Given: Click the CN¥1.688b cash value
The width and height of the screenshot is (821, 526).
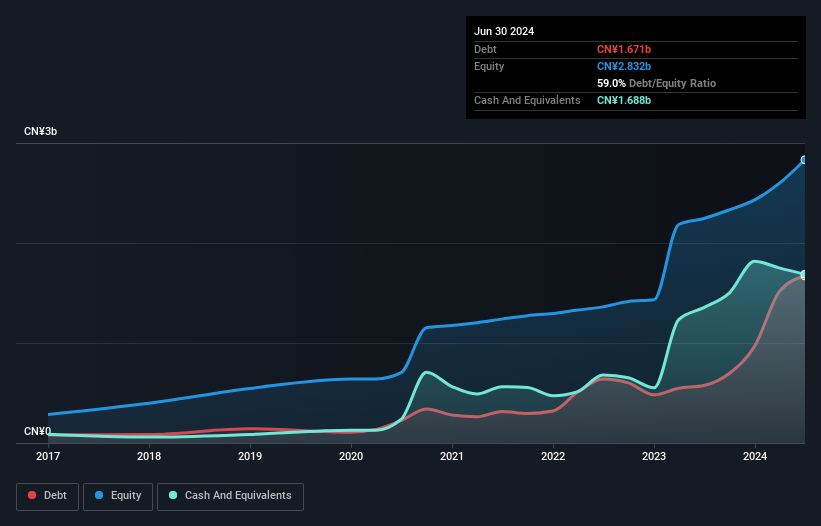Looking at the screenshot, I should 624,100.
